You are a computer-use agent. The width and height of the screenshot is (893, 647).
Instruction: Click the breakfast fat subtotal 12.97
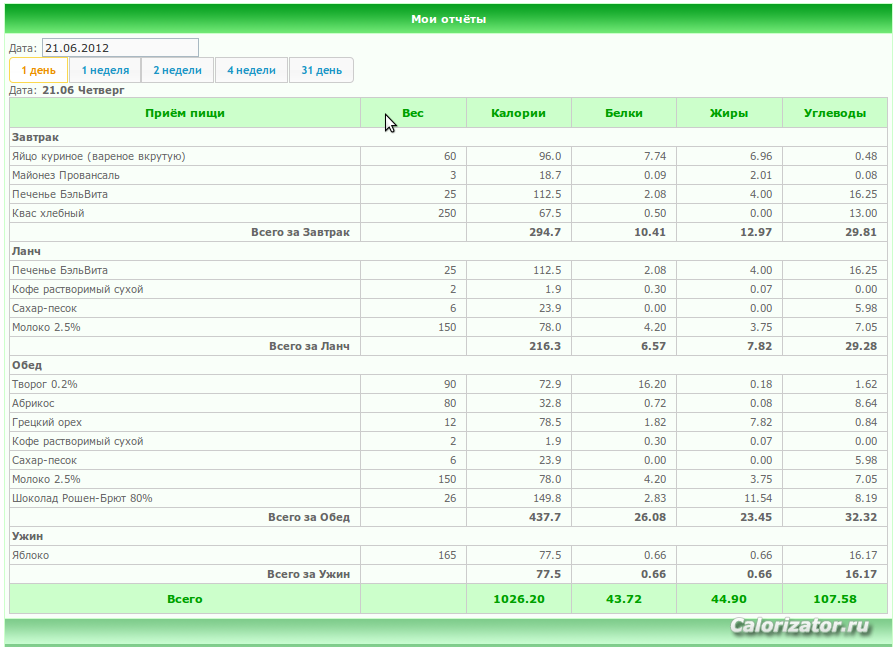(x=756, y=232)
